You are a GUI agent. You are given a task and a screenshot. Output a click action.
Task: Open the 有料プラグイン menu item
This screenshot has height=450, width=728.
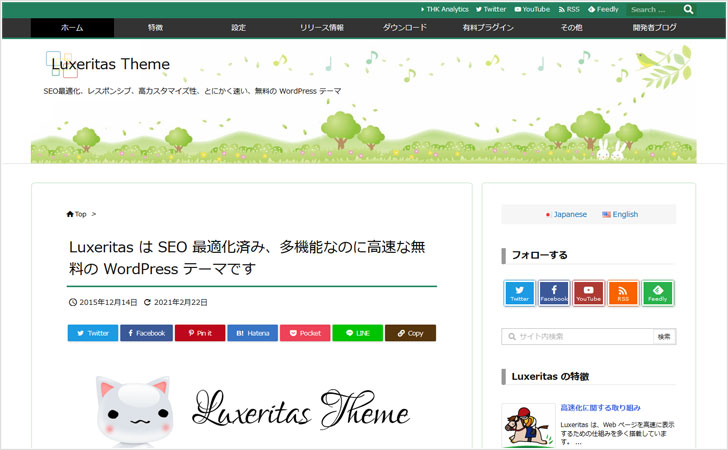[x=488, y=28]
